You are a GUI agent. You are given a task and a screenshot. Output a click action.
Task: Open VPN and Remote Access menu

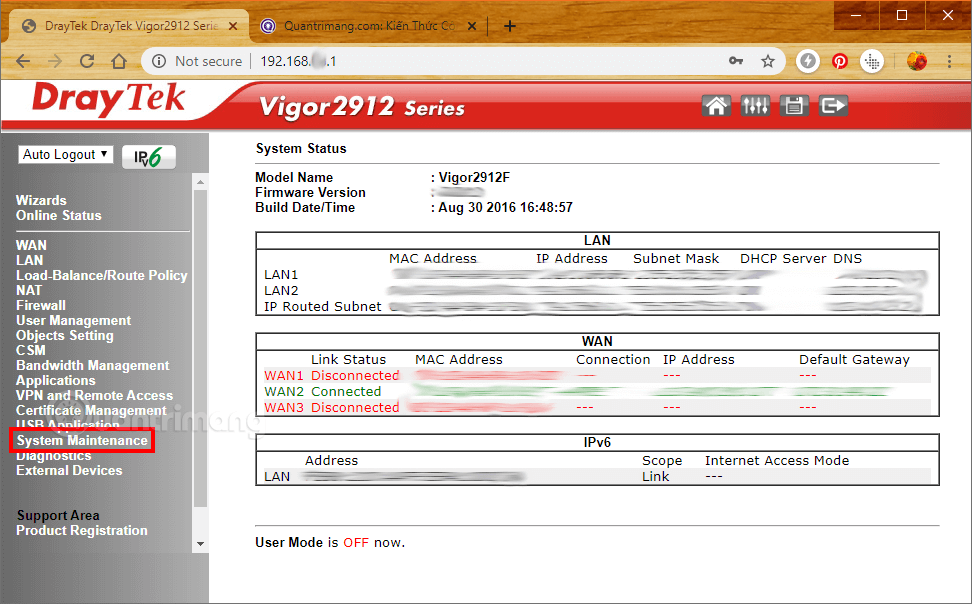[x=95, y=396]
